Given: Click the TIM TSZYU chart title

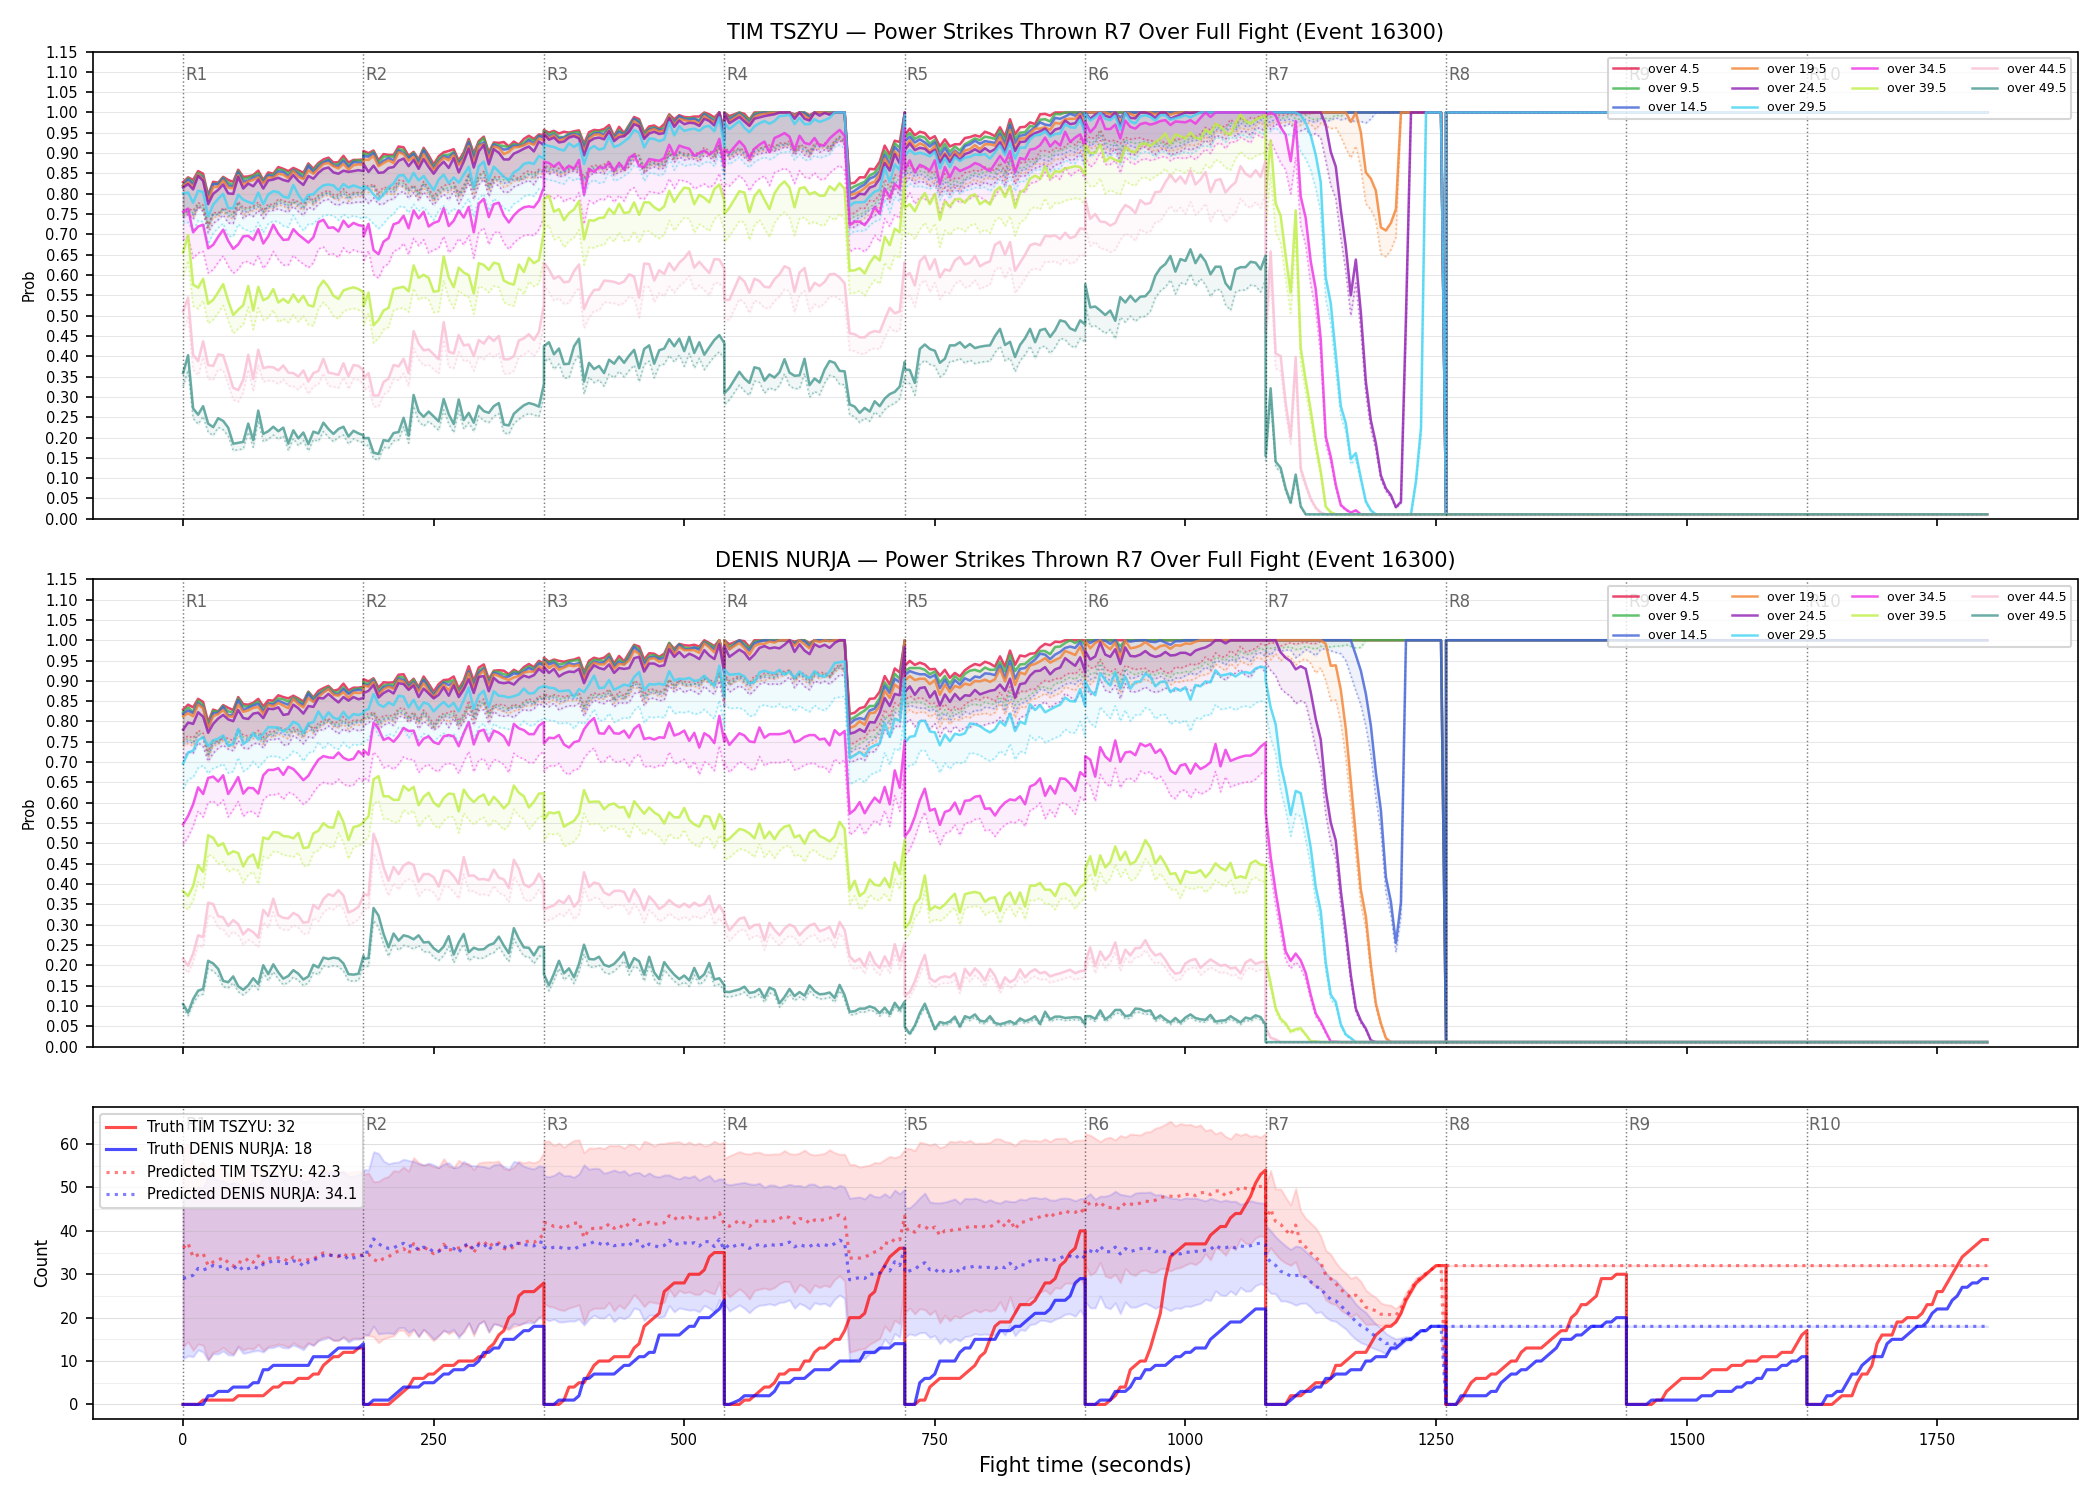Looking at the screenshot, I should pos(1085,32).
